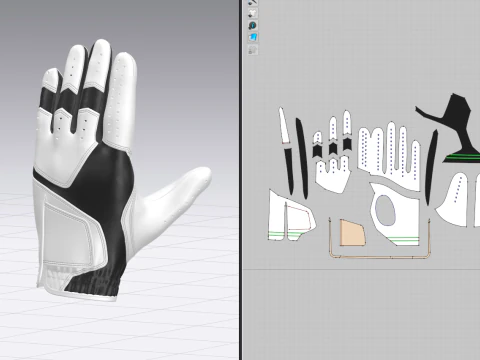Viewport: 480px width, 360px height.
Task: Click the greyed-out locked garment icon
Action: click(x=253, y=50)
